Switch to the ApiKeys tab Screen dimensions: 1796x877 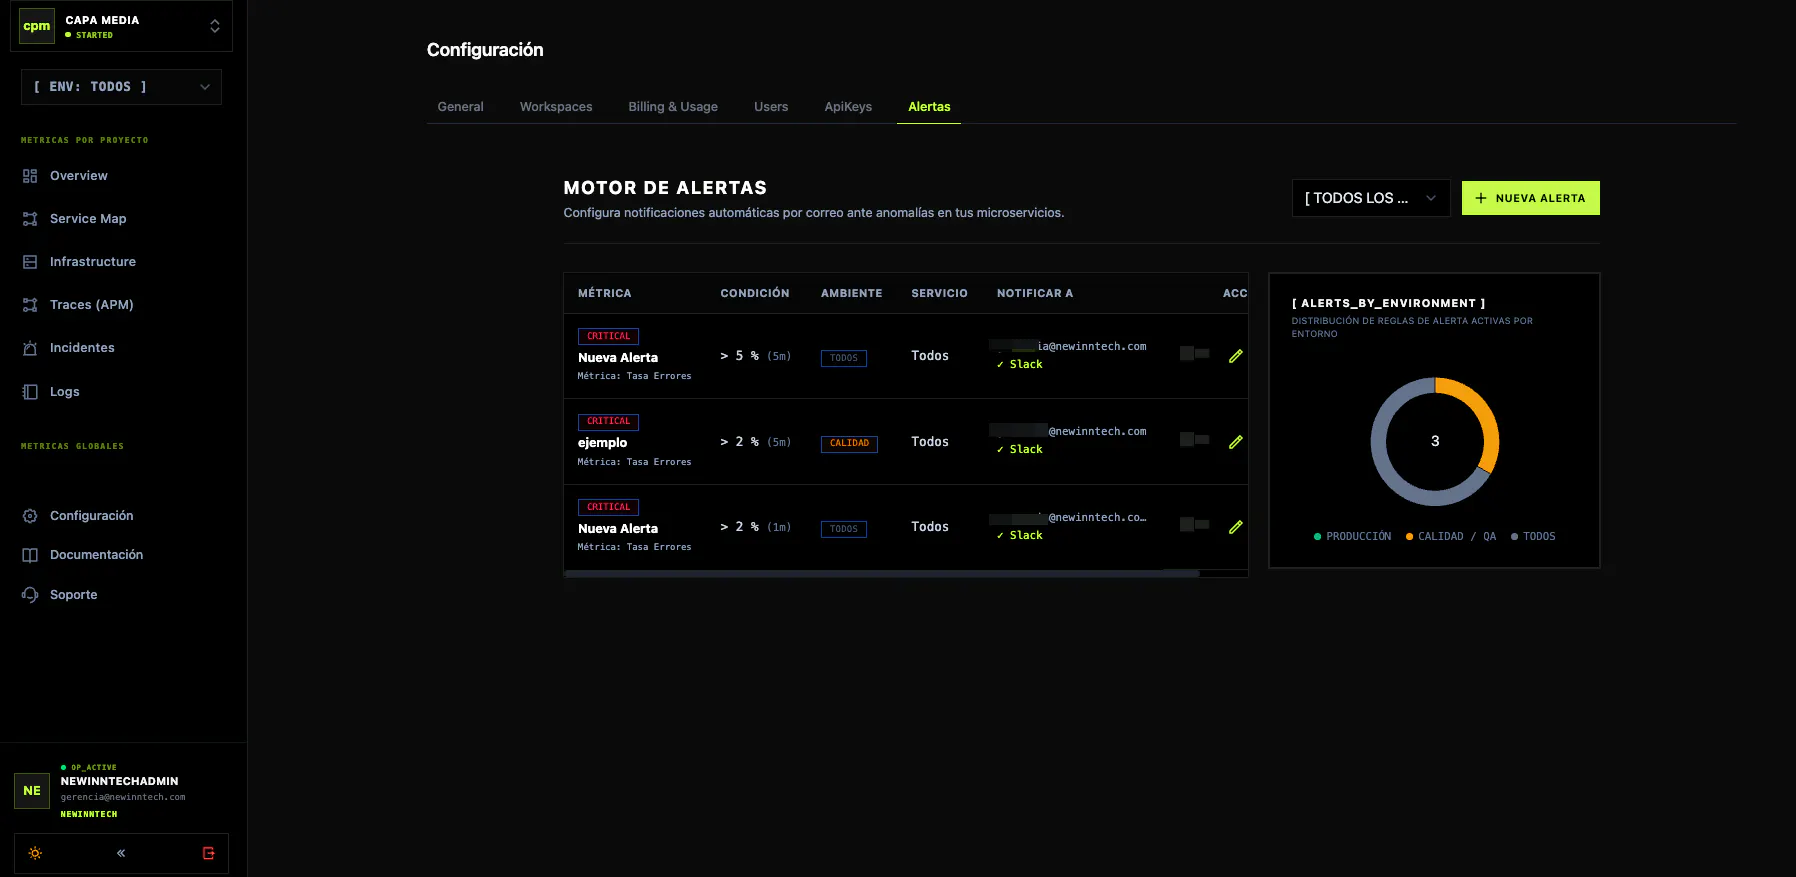pos(848,107)
